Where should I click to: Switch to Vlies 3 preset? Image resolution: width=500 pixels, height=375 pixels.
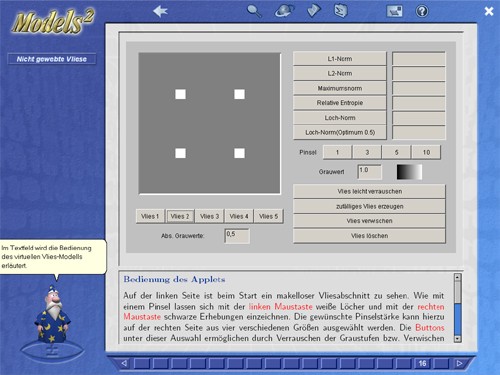209,216
